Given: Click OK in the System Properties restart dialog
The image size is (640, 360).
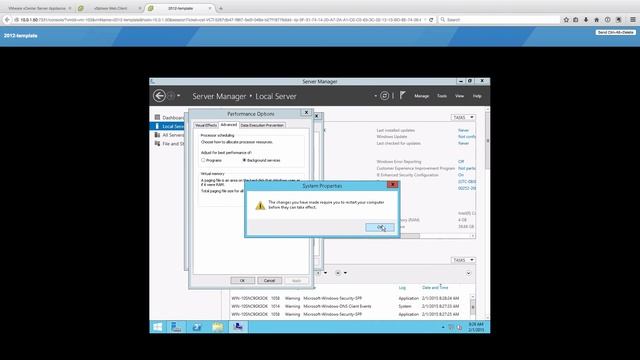Looking at the screenshot, I should point(380,227).
